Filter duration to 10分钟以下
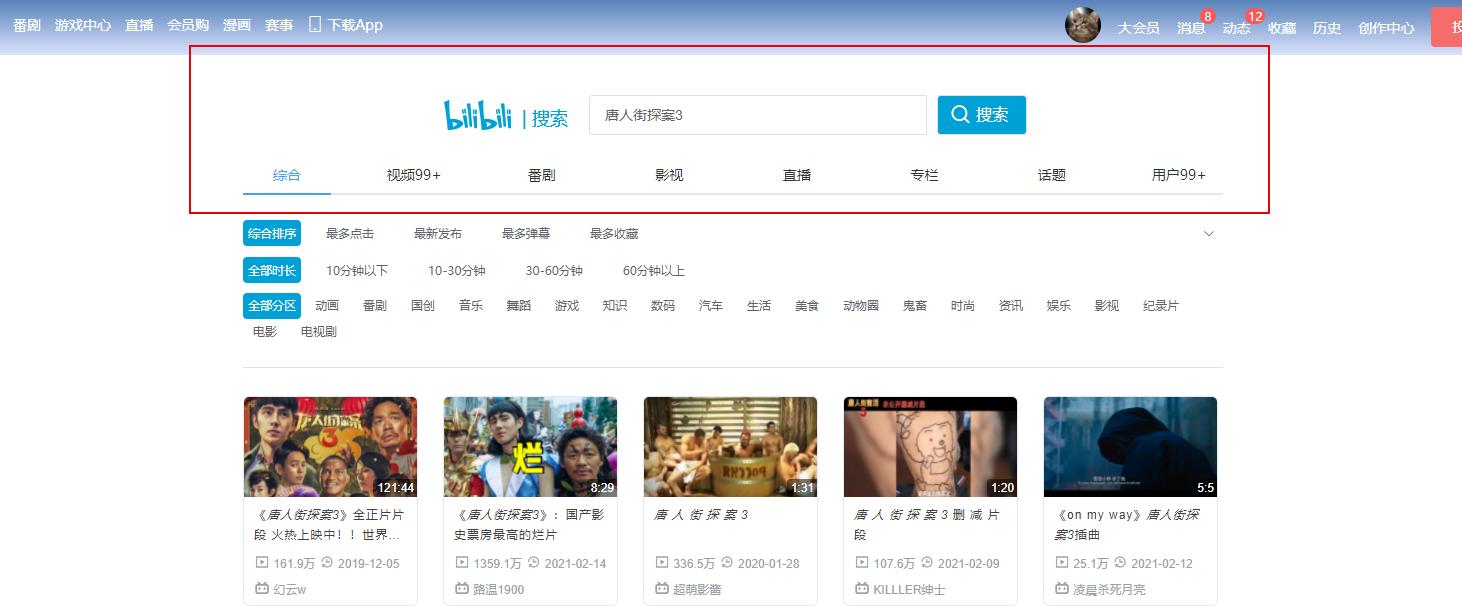The height and width of the screenshot is (606, 1462). 357,270
